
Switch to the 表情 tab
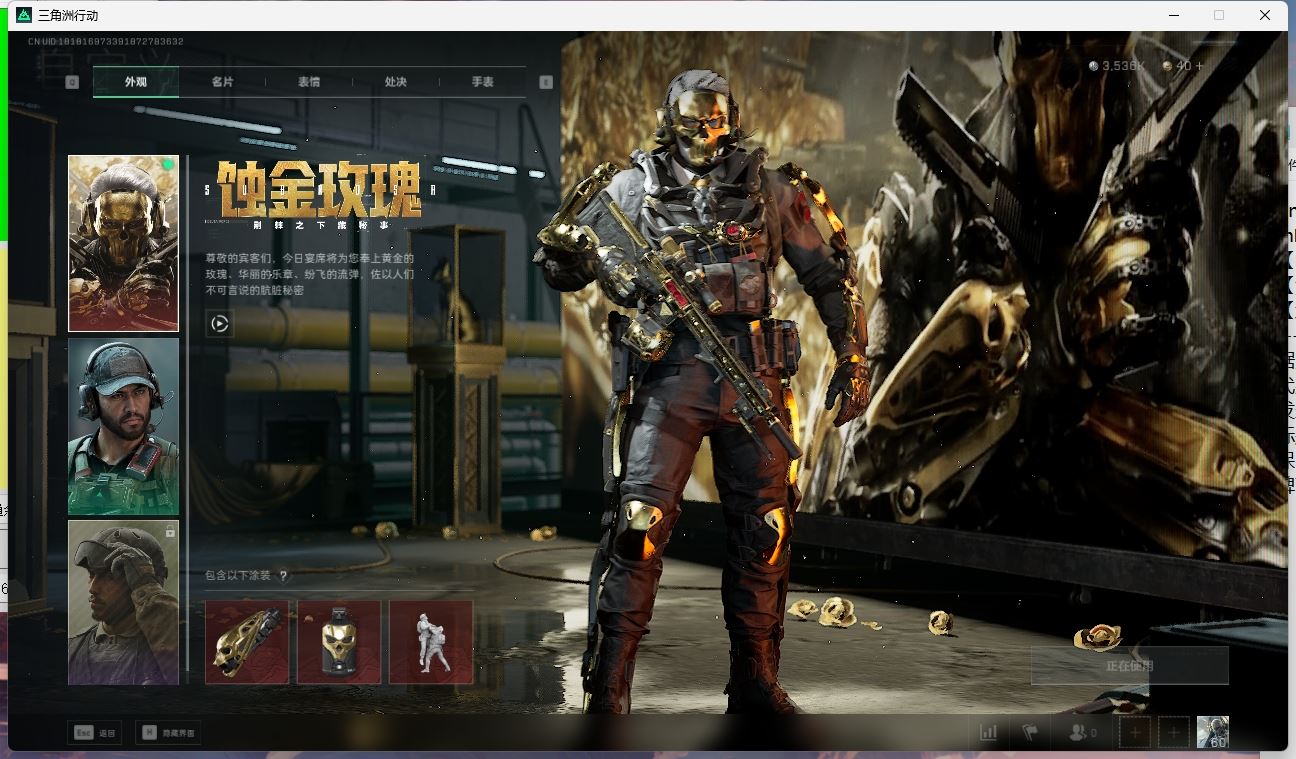[309, 82]
